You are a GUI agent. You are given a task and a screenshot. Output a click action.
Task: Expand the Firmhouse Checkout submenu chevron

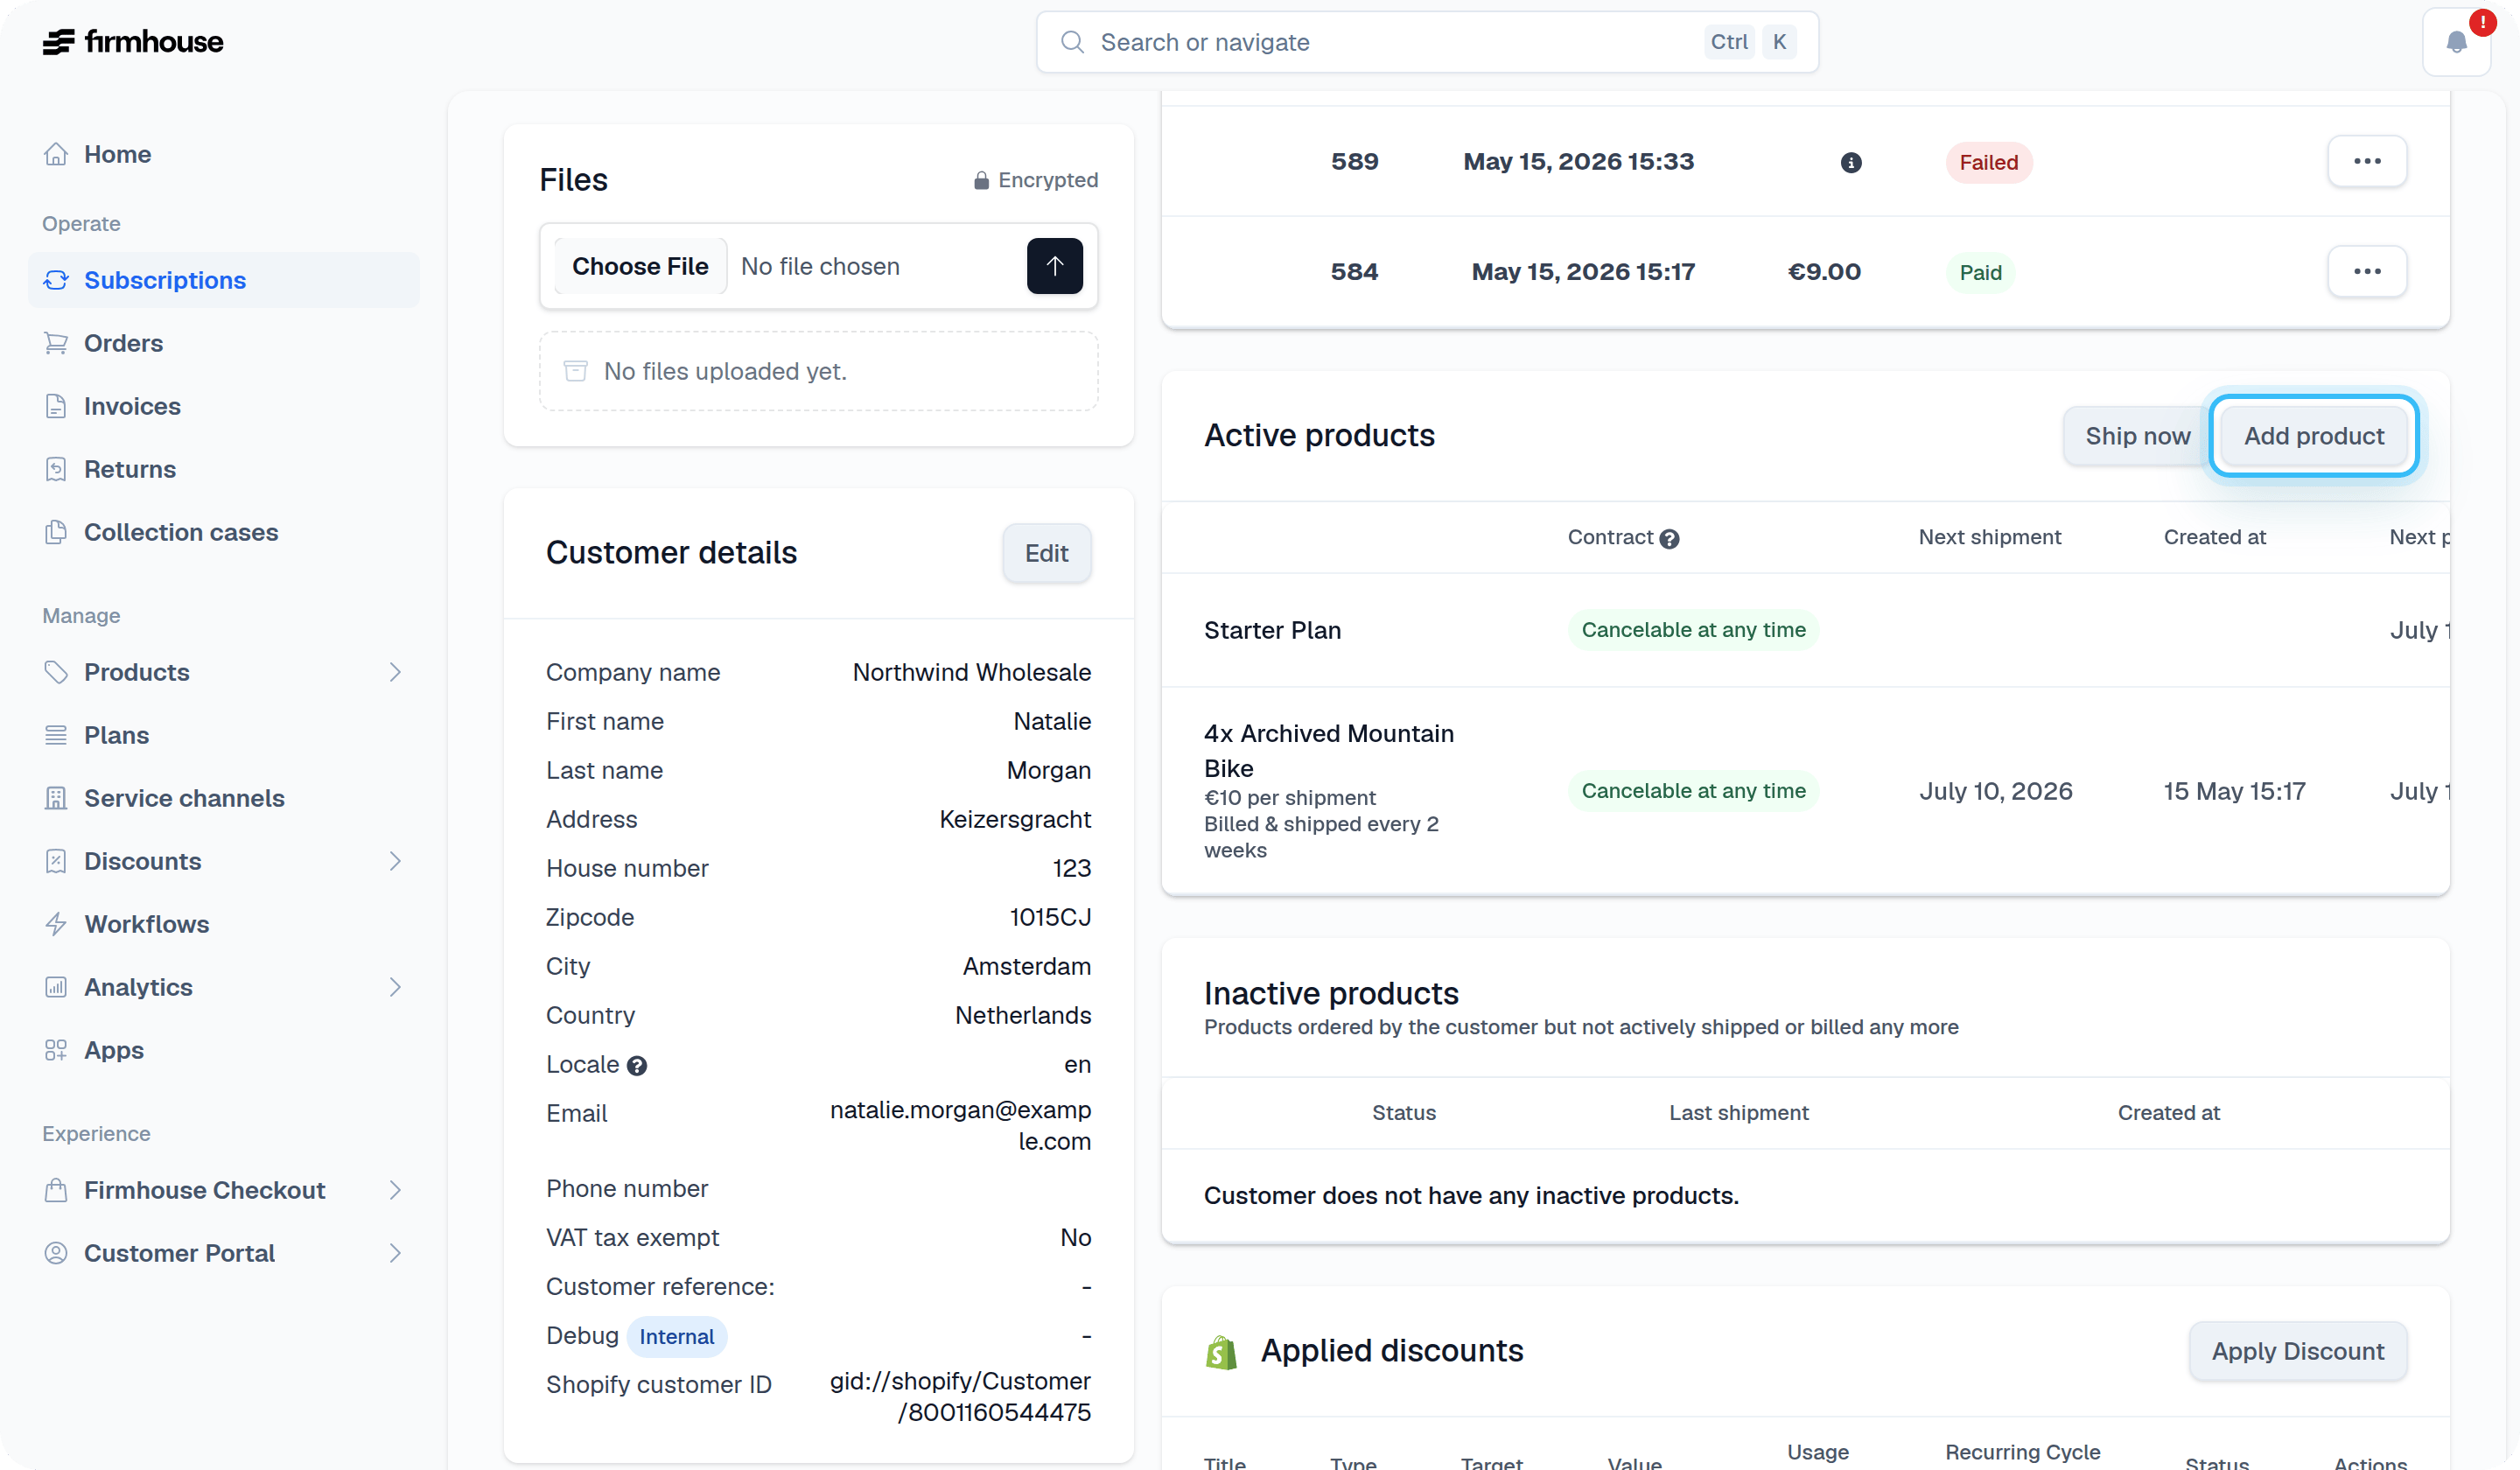point(395,1190)
